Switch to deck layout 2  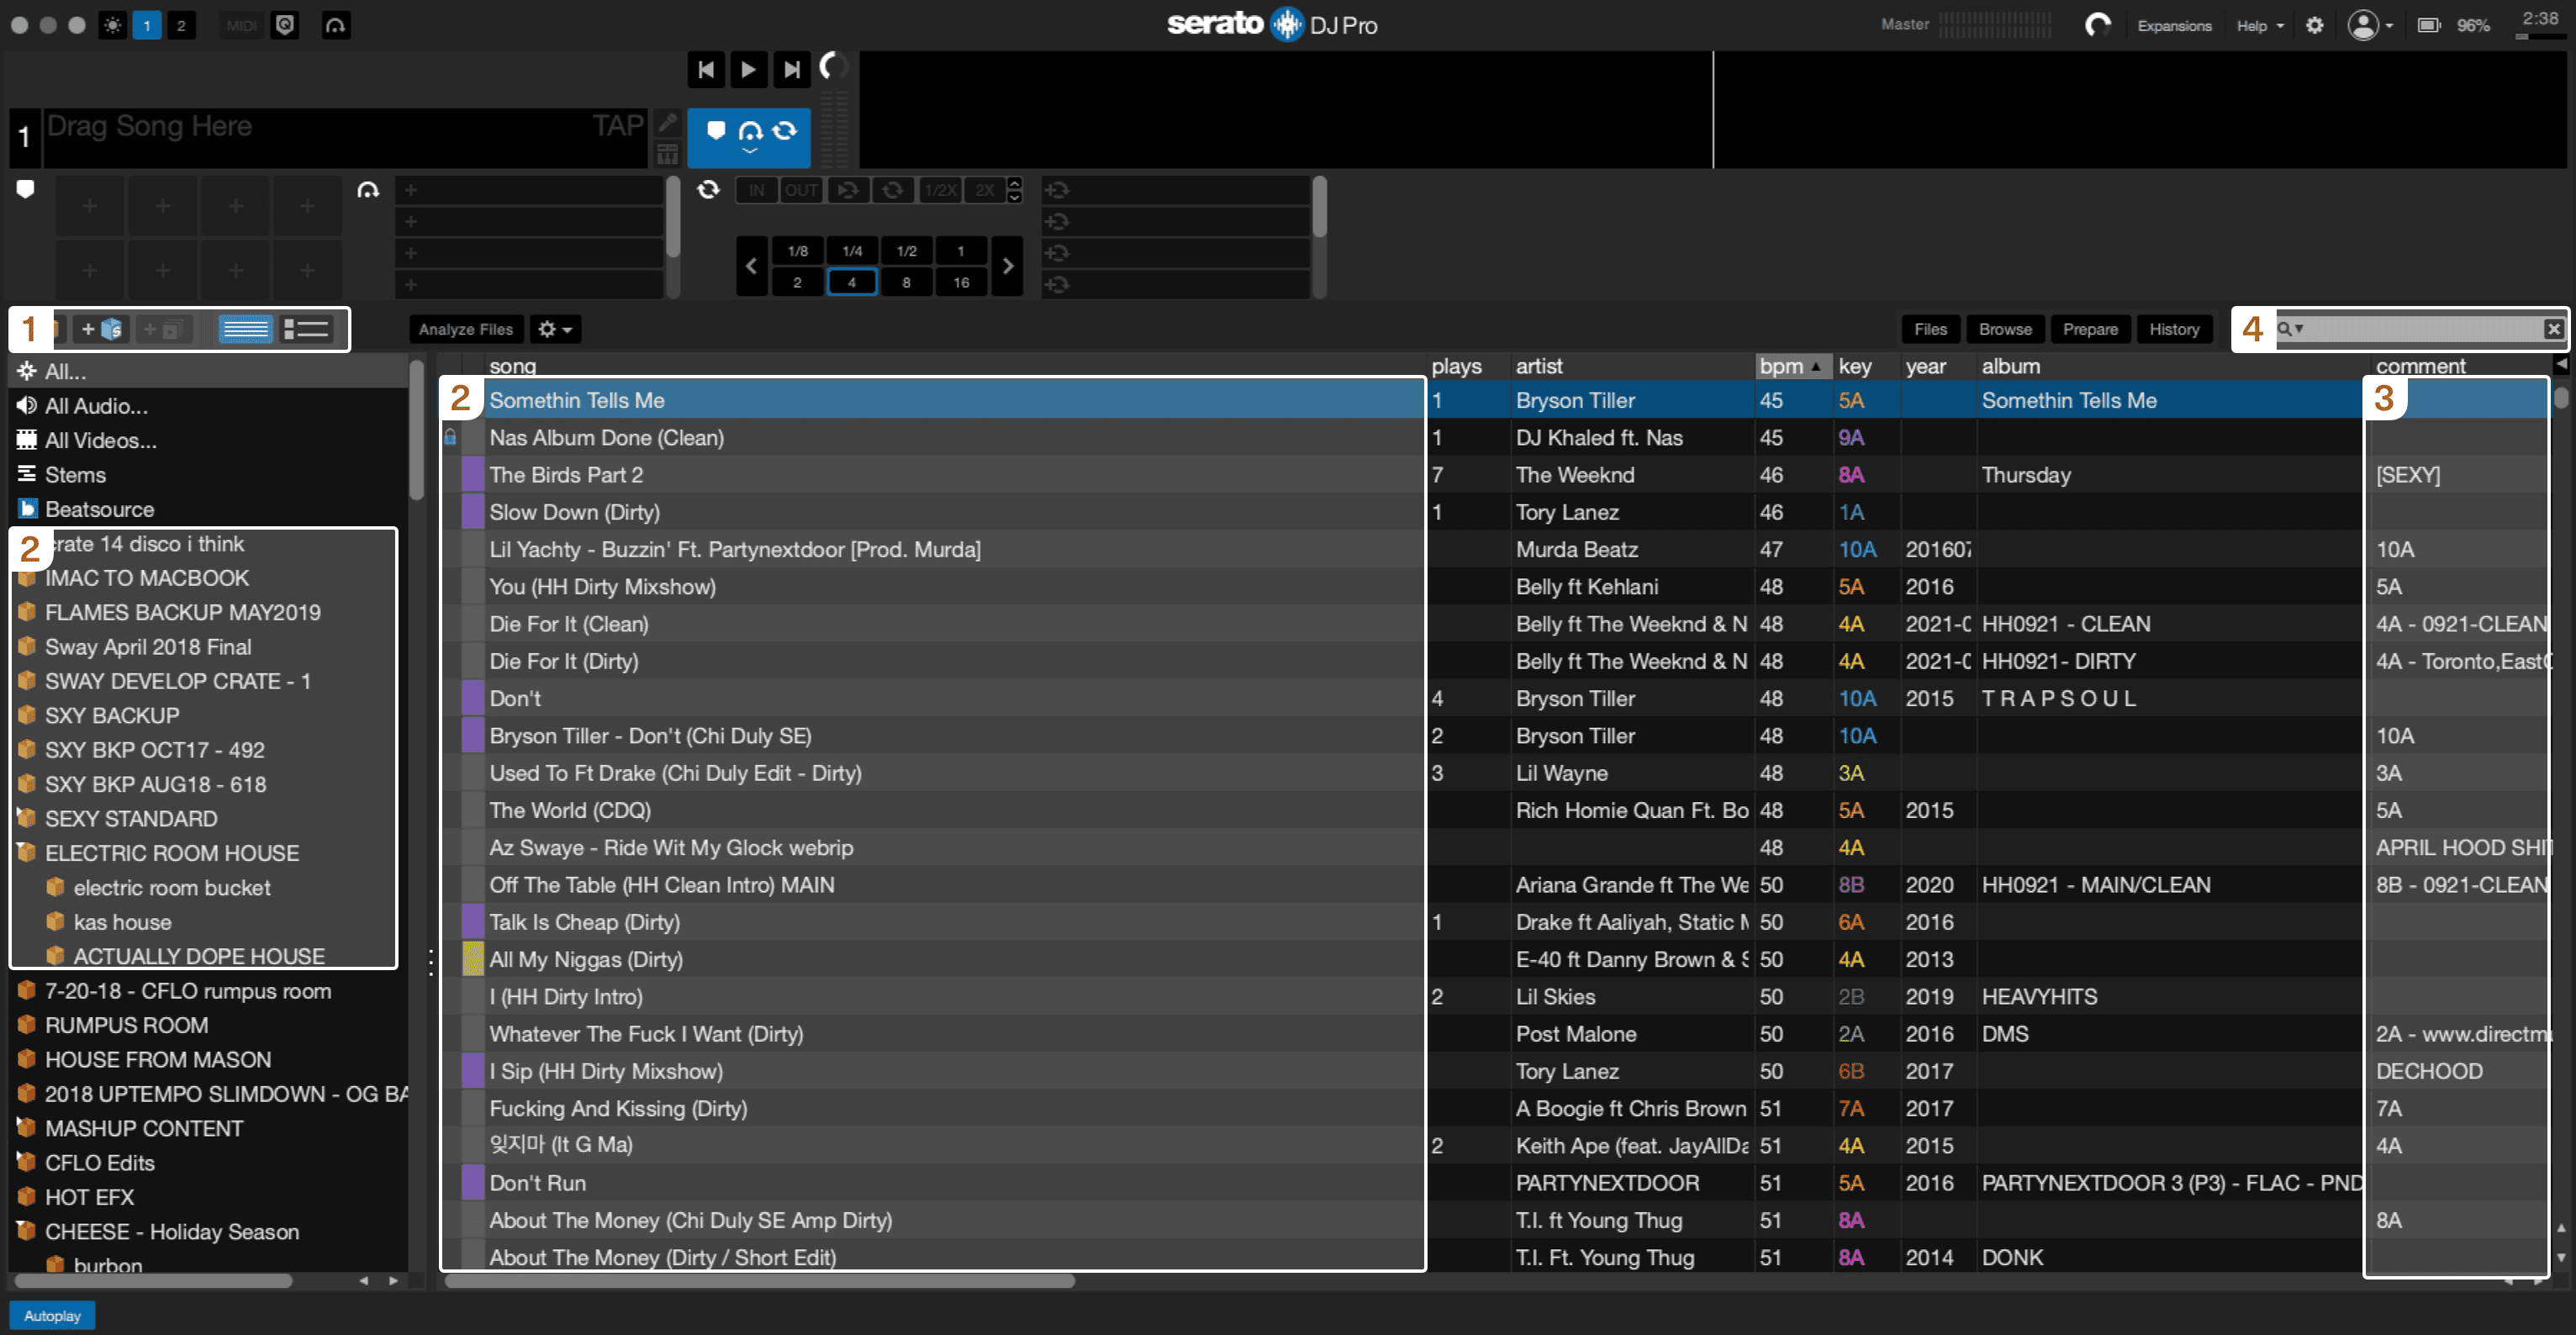(x=181, y=25)
